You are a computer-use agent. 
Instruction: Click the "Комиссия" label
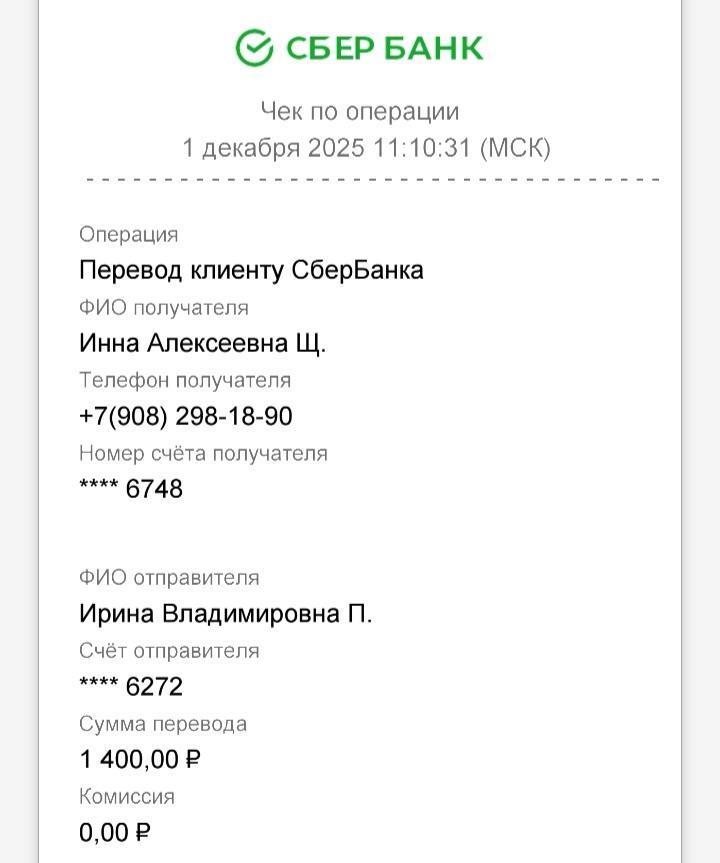tap(127, 796)
